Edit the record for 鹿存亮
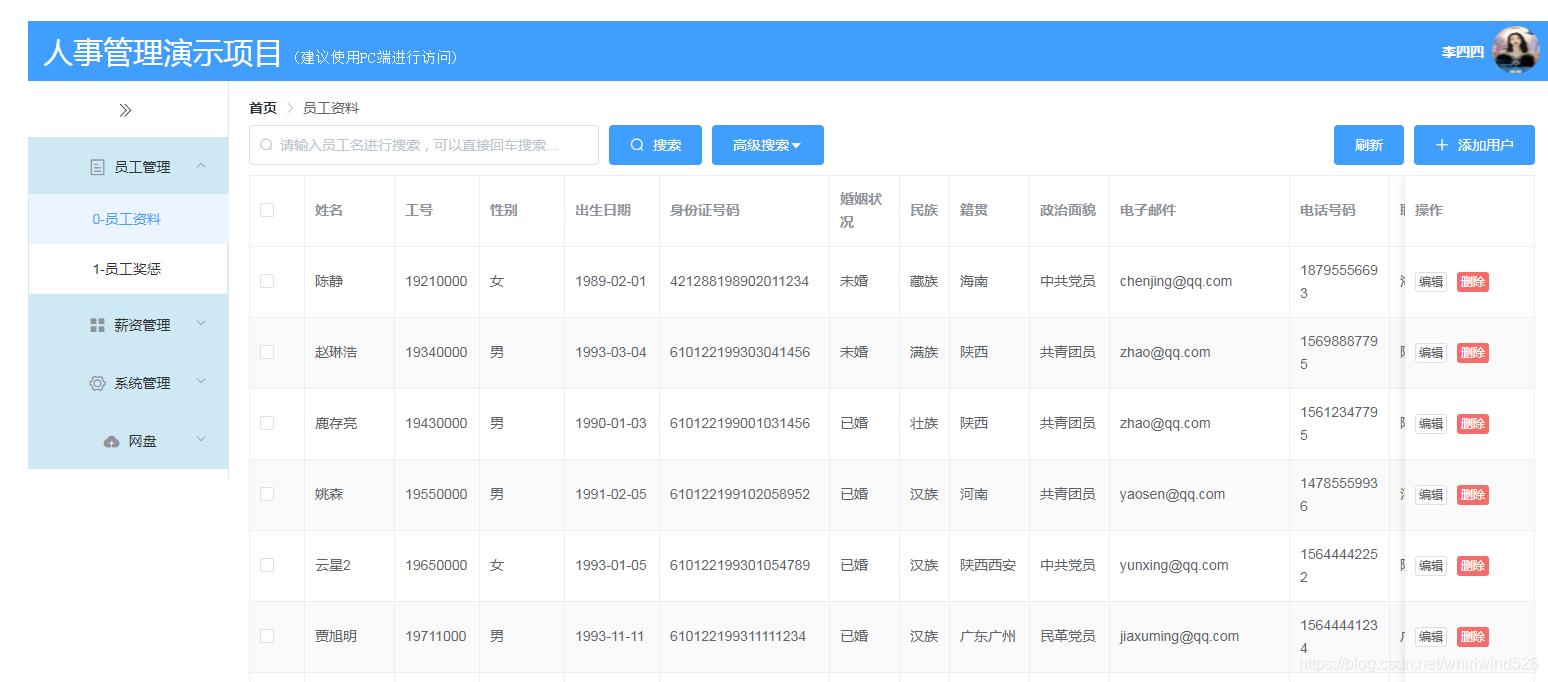This screenshot has height=682, width=1548. (1430, 424)
